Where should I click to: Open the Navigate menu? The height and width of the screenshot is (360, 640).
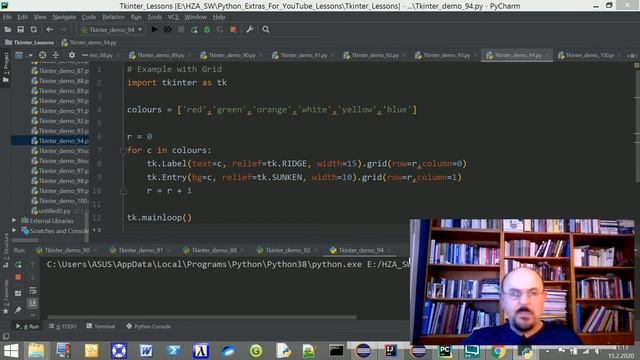pyautogui.click(x=64, y=17)
